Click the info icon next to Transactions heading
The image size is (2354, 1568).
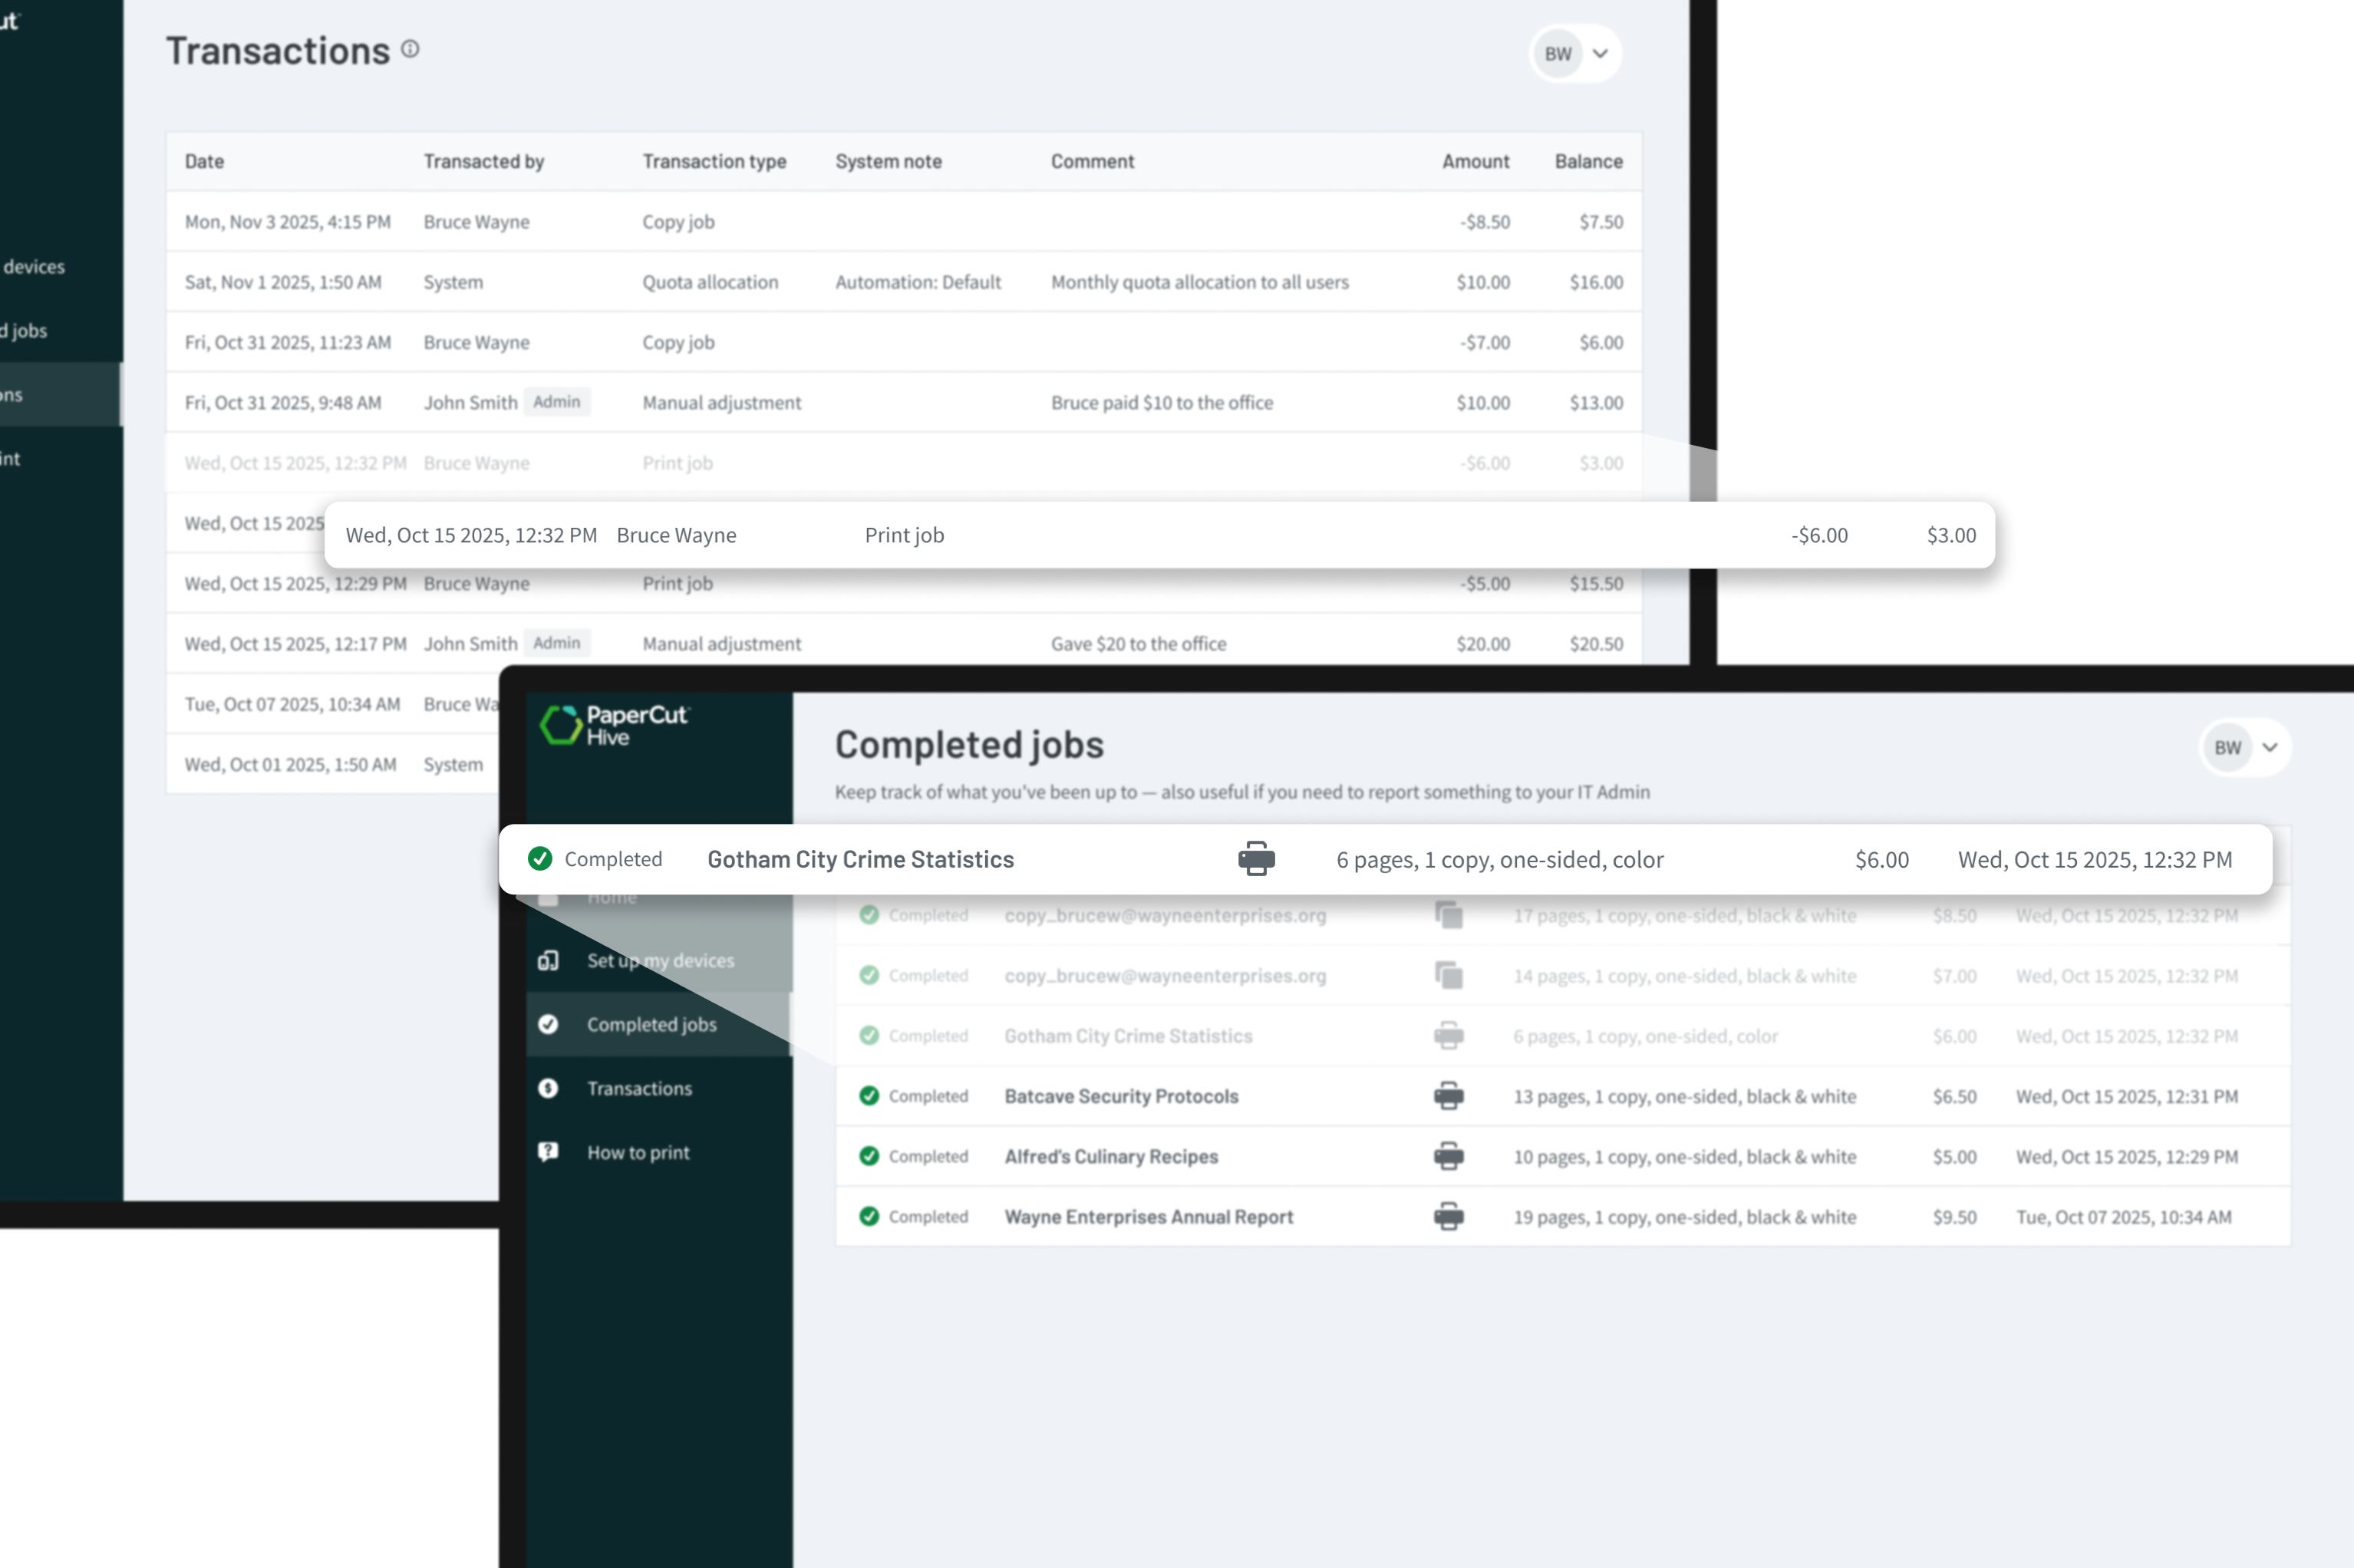click(409, 48)
